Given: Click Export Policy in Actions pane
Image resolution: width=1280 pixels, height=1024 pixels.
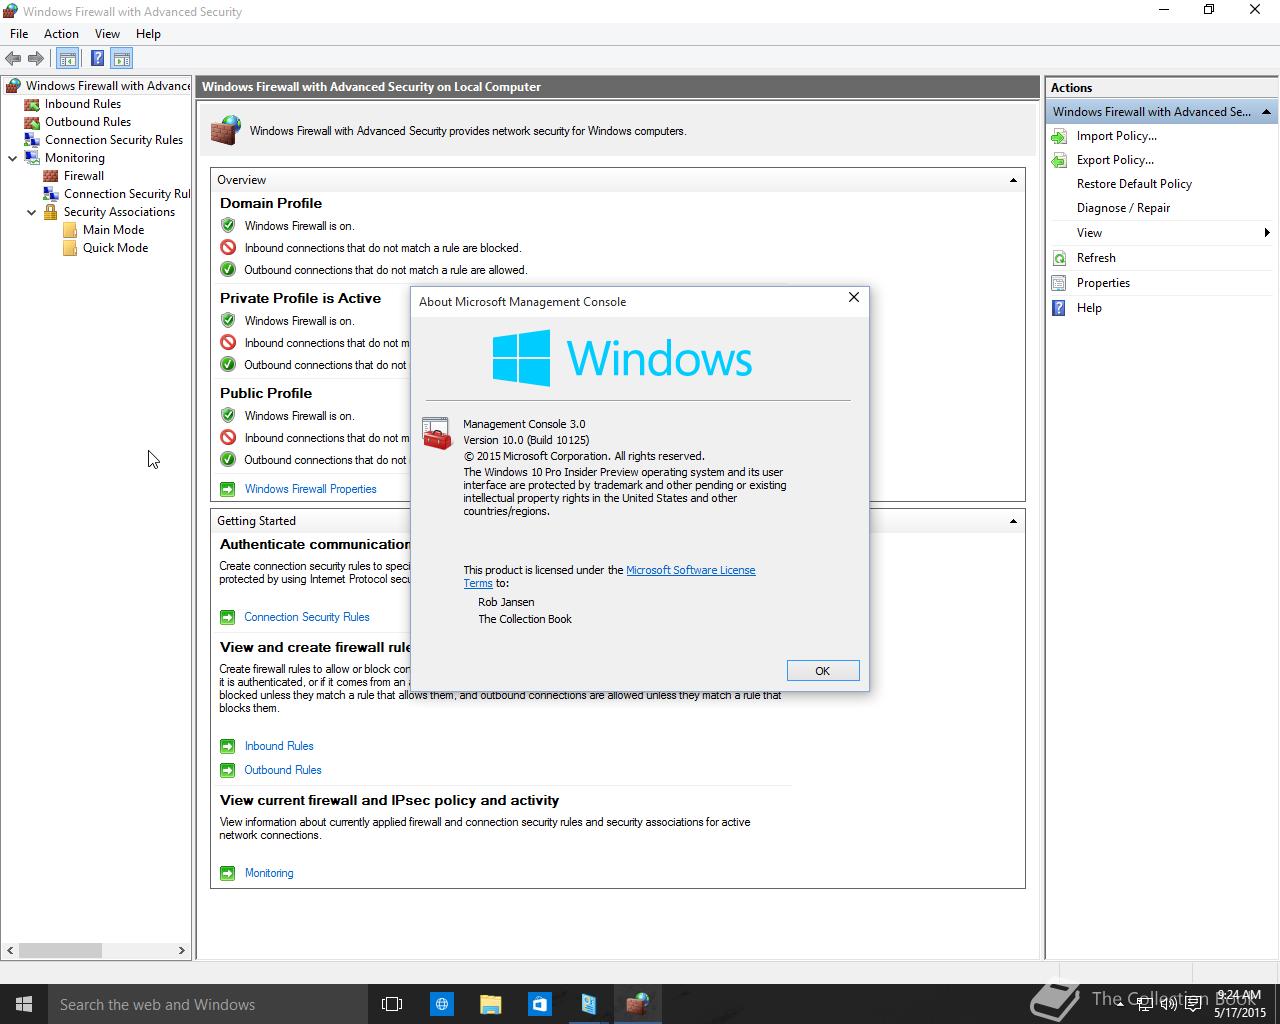Looking at the screenshot, I should (1115, 160).
